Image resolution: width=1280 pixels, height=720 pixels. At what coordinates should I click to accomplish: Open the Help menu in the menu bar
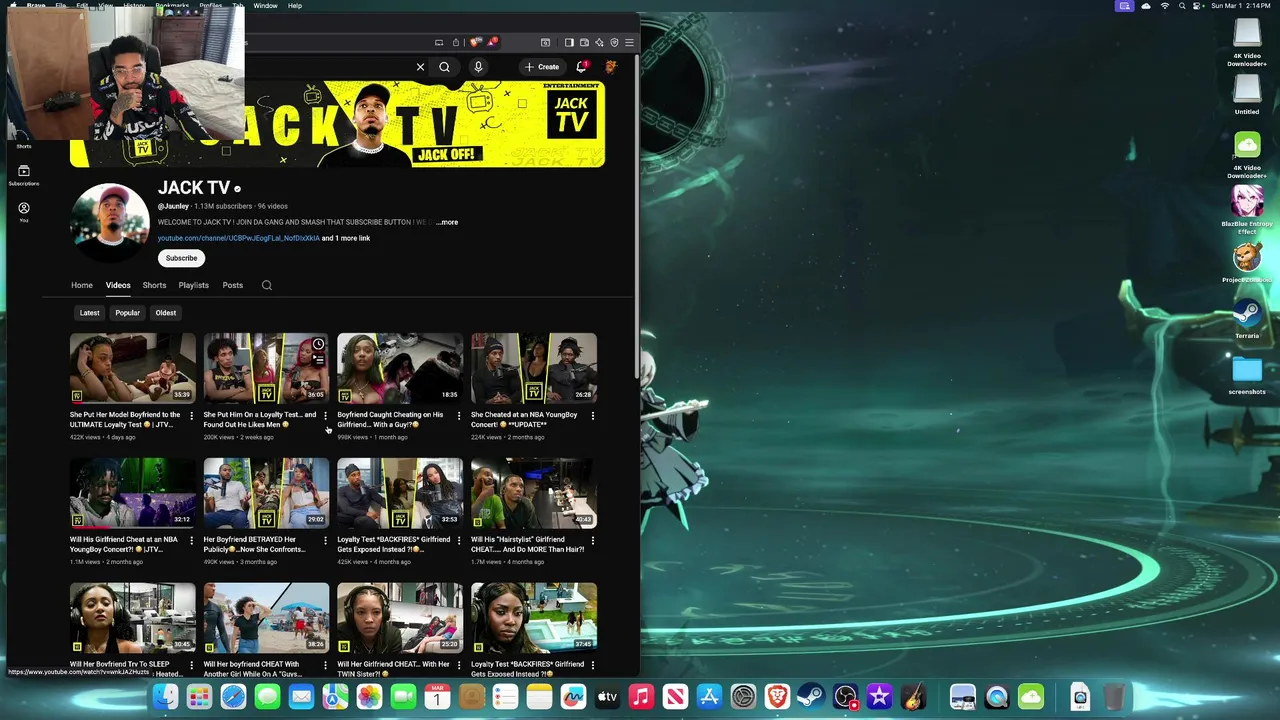coord(295,6)
